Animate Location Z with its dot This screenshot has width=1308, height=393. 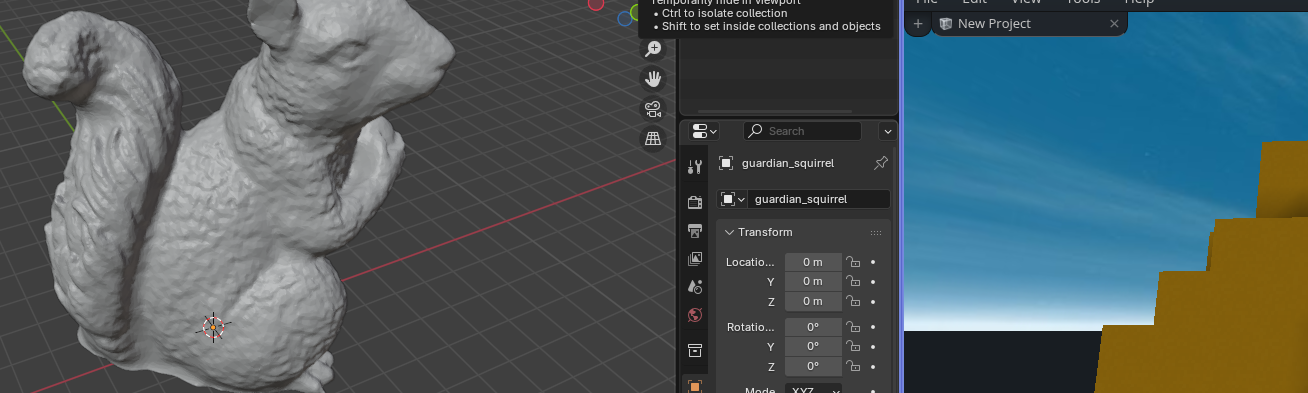(873, 302)
